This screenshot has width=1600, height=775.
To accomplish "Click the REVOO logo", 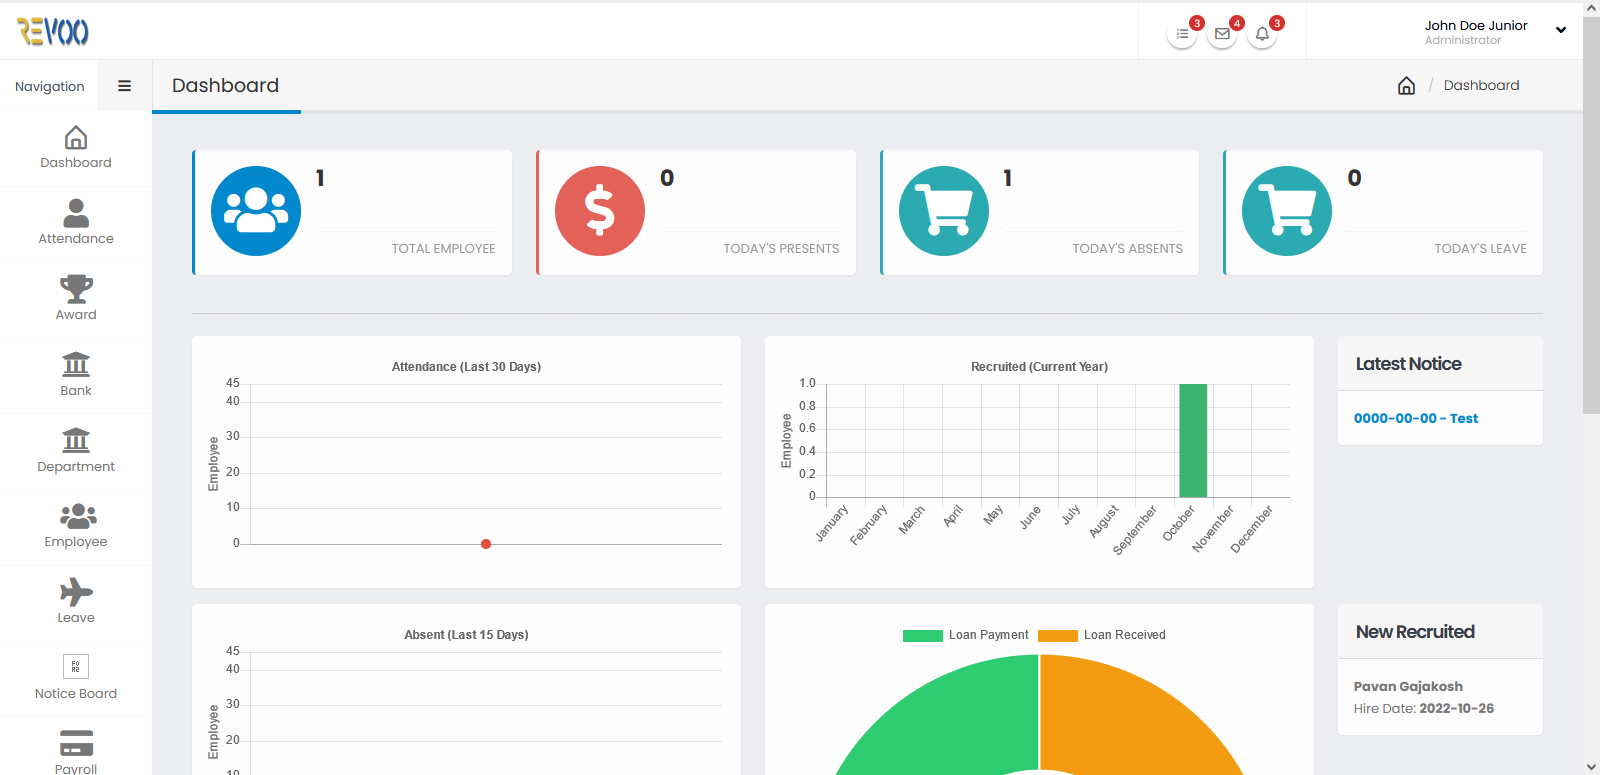I will click(53, 32).
